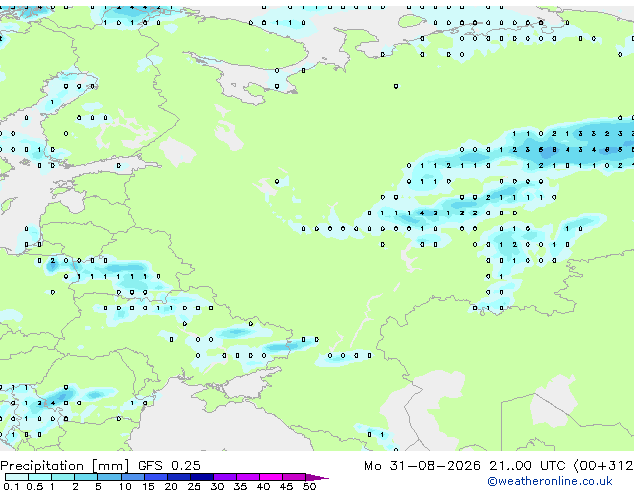
Task: Click the '40' legend scale label
Action: click(263, 486)
